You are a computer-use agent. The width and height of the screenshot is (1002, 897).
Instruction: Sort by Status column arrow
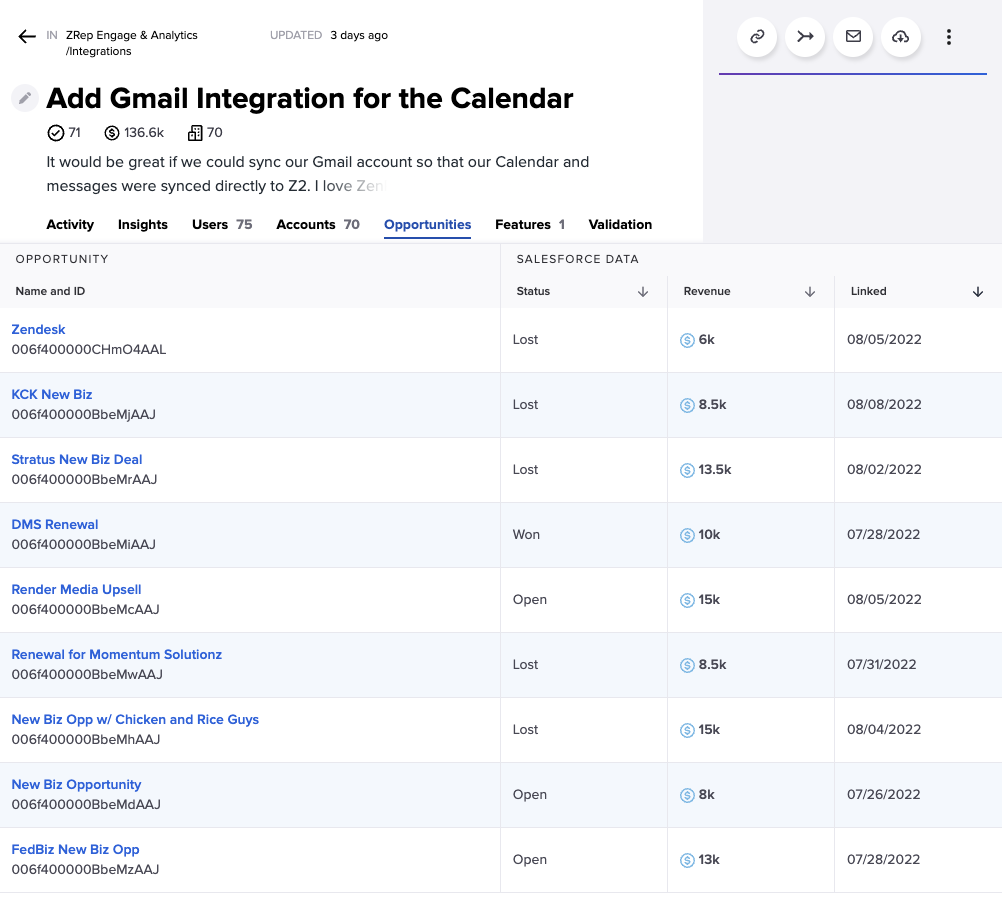click(643, 292)
